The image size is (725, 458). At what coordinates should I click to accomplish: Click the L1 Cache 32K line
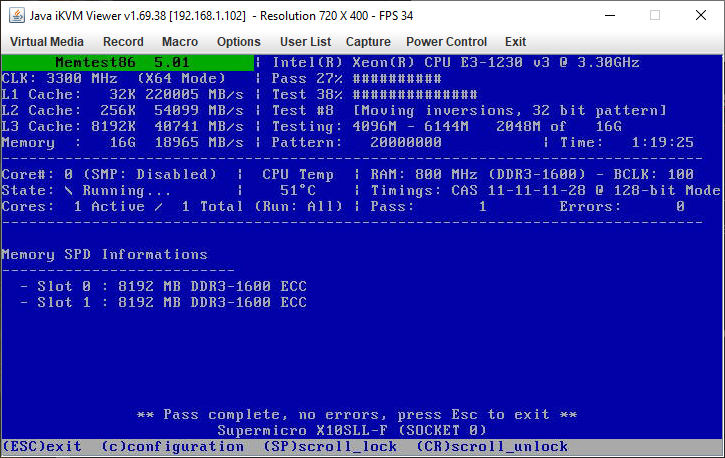123,95
